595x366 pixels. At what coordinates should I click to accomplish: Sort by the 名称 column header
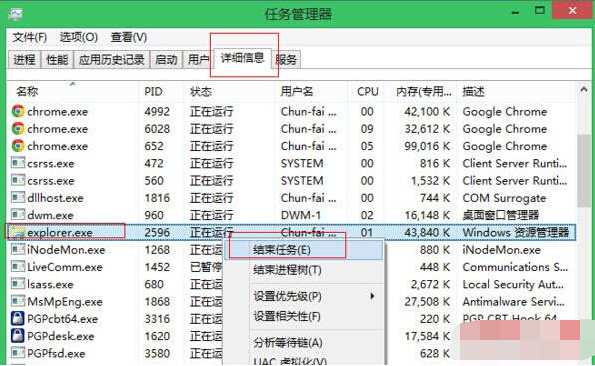[27, 91]
